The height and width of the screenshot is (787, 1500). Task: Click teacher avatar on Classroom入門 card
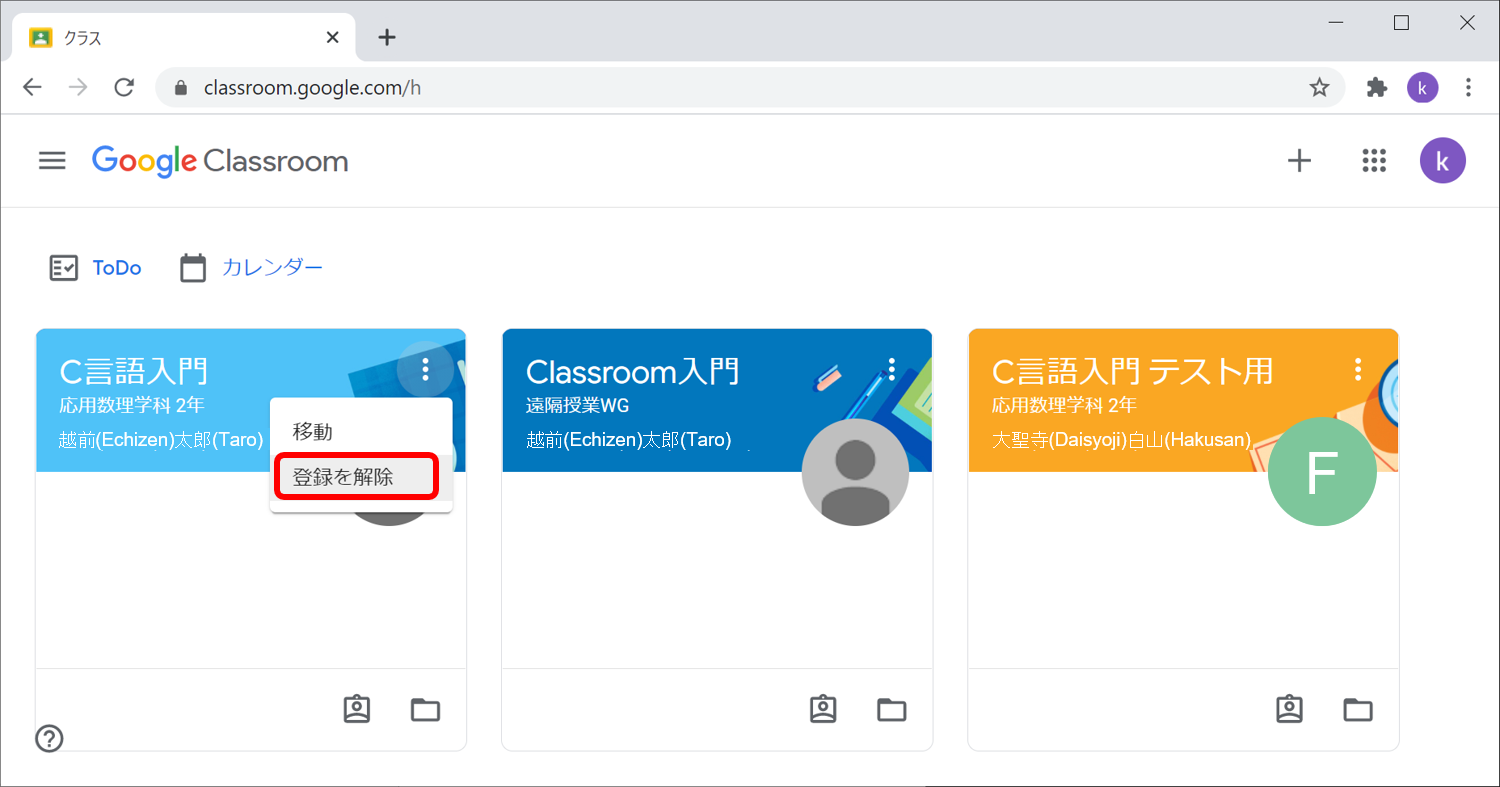pyautogui.click(x=855, y=472)
